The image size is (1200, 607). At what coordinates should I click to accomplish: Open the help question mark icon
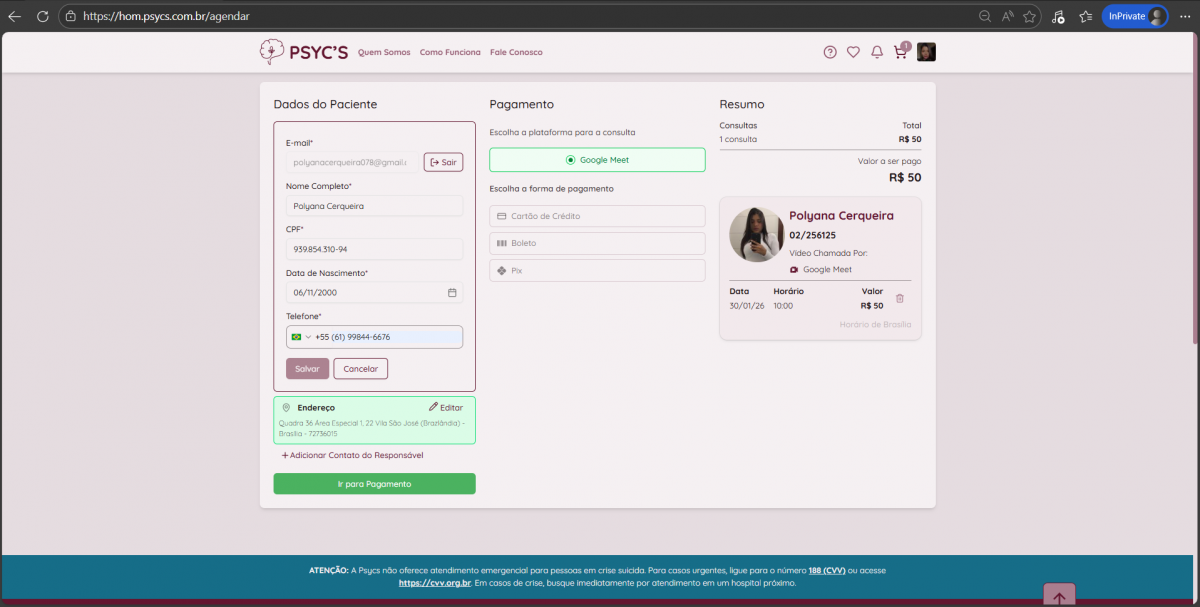tap(830, 52)
